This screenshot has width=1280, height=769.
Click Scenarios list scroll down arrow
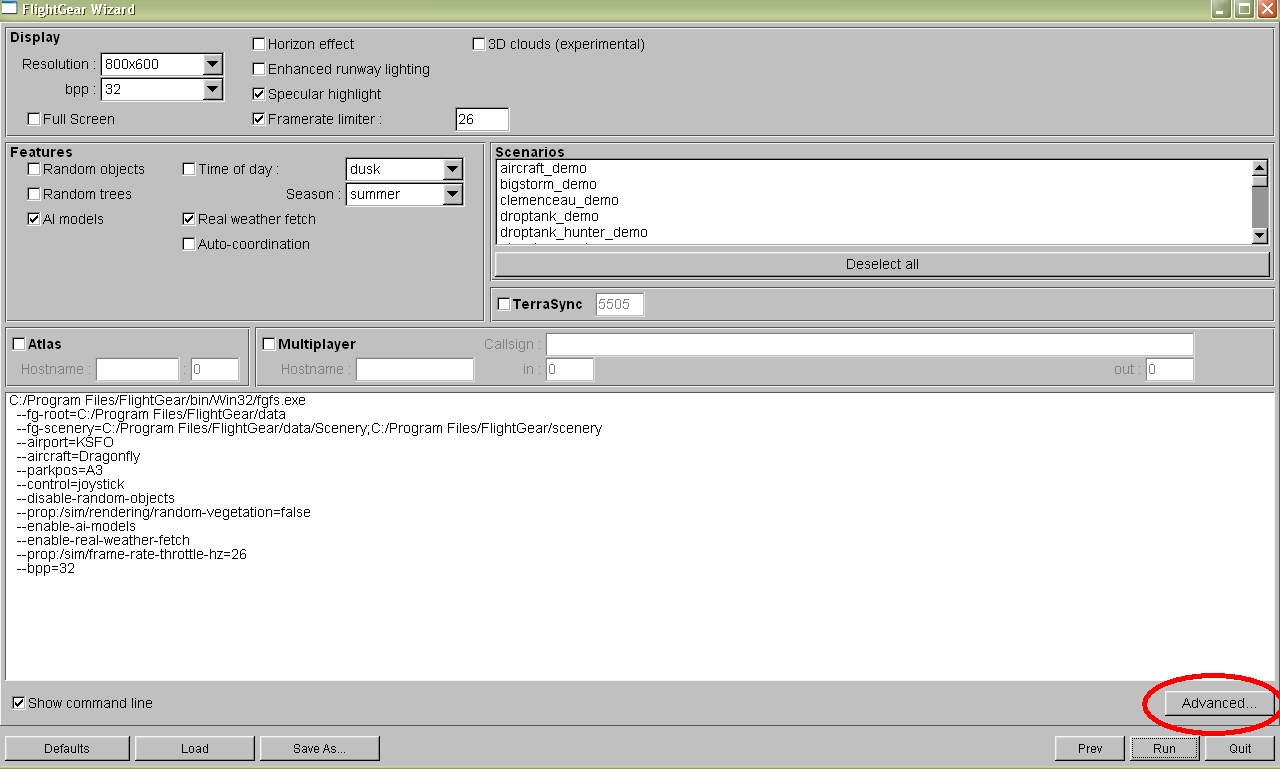click(1260, 235)
